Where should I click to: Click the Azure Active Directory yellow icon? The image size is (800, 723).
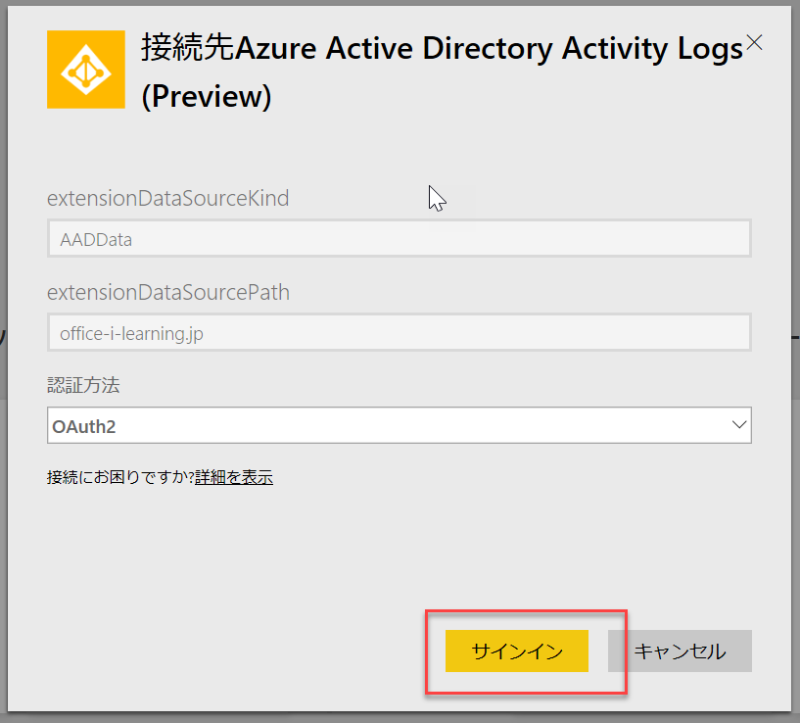click(86, 69)
